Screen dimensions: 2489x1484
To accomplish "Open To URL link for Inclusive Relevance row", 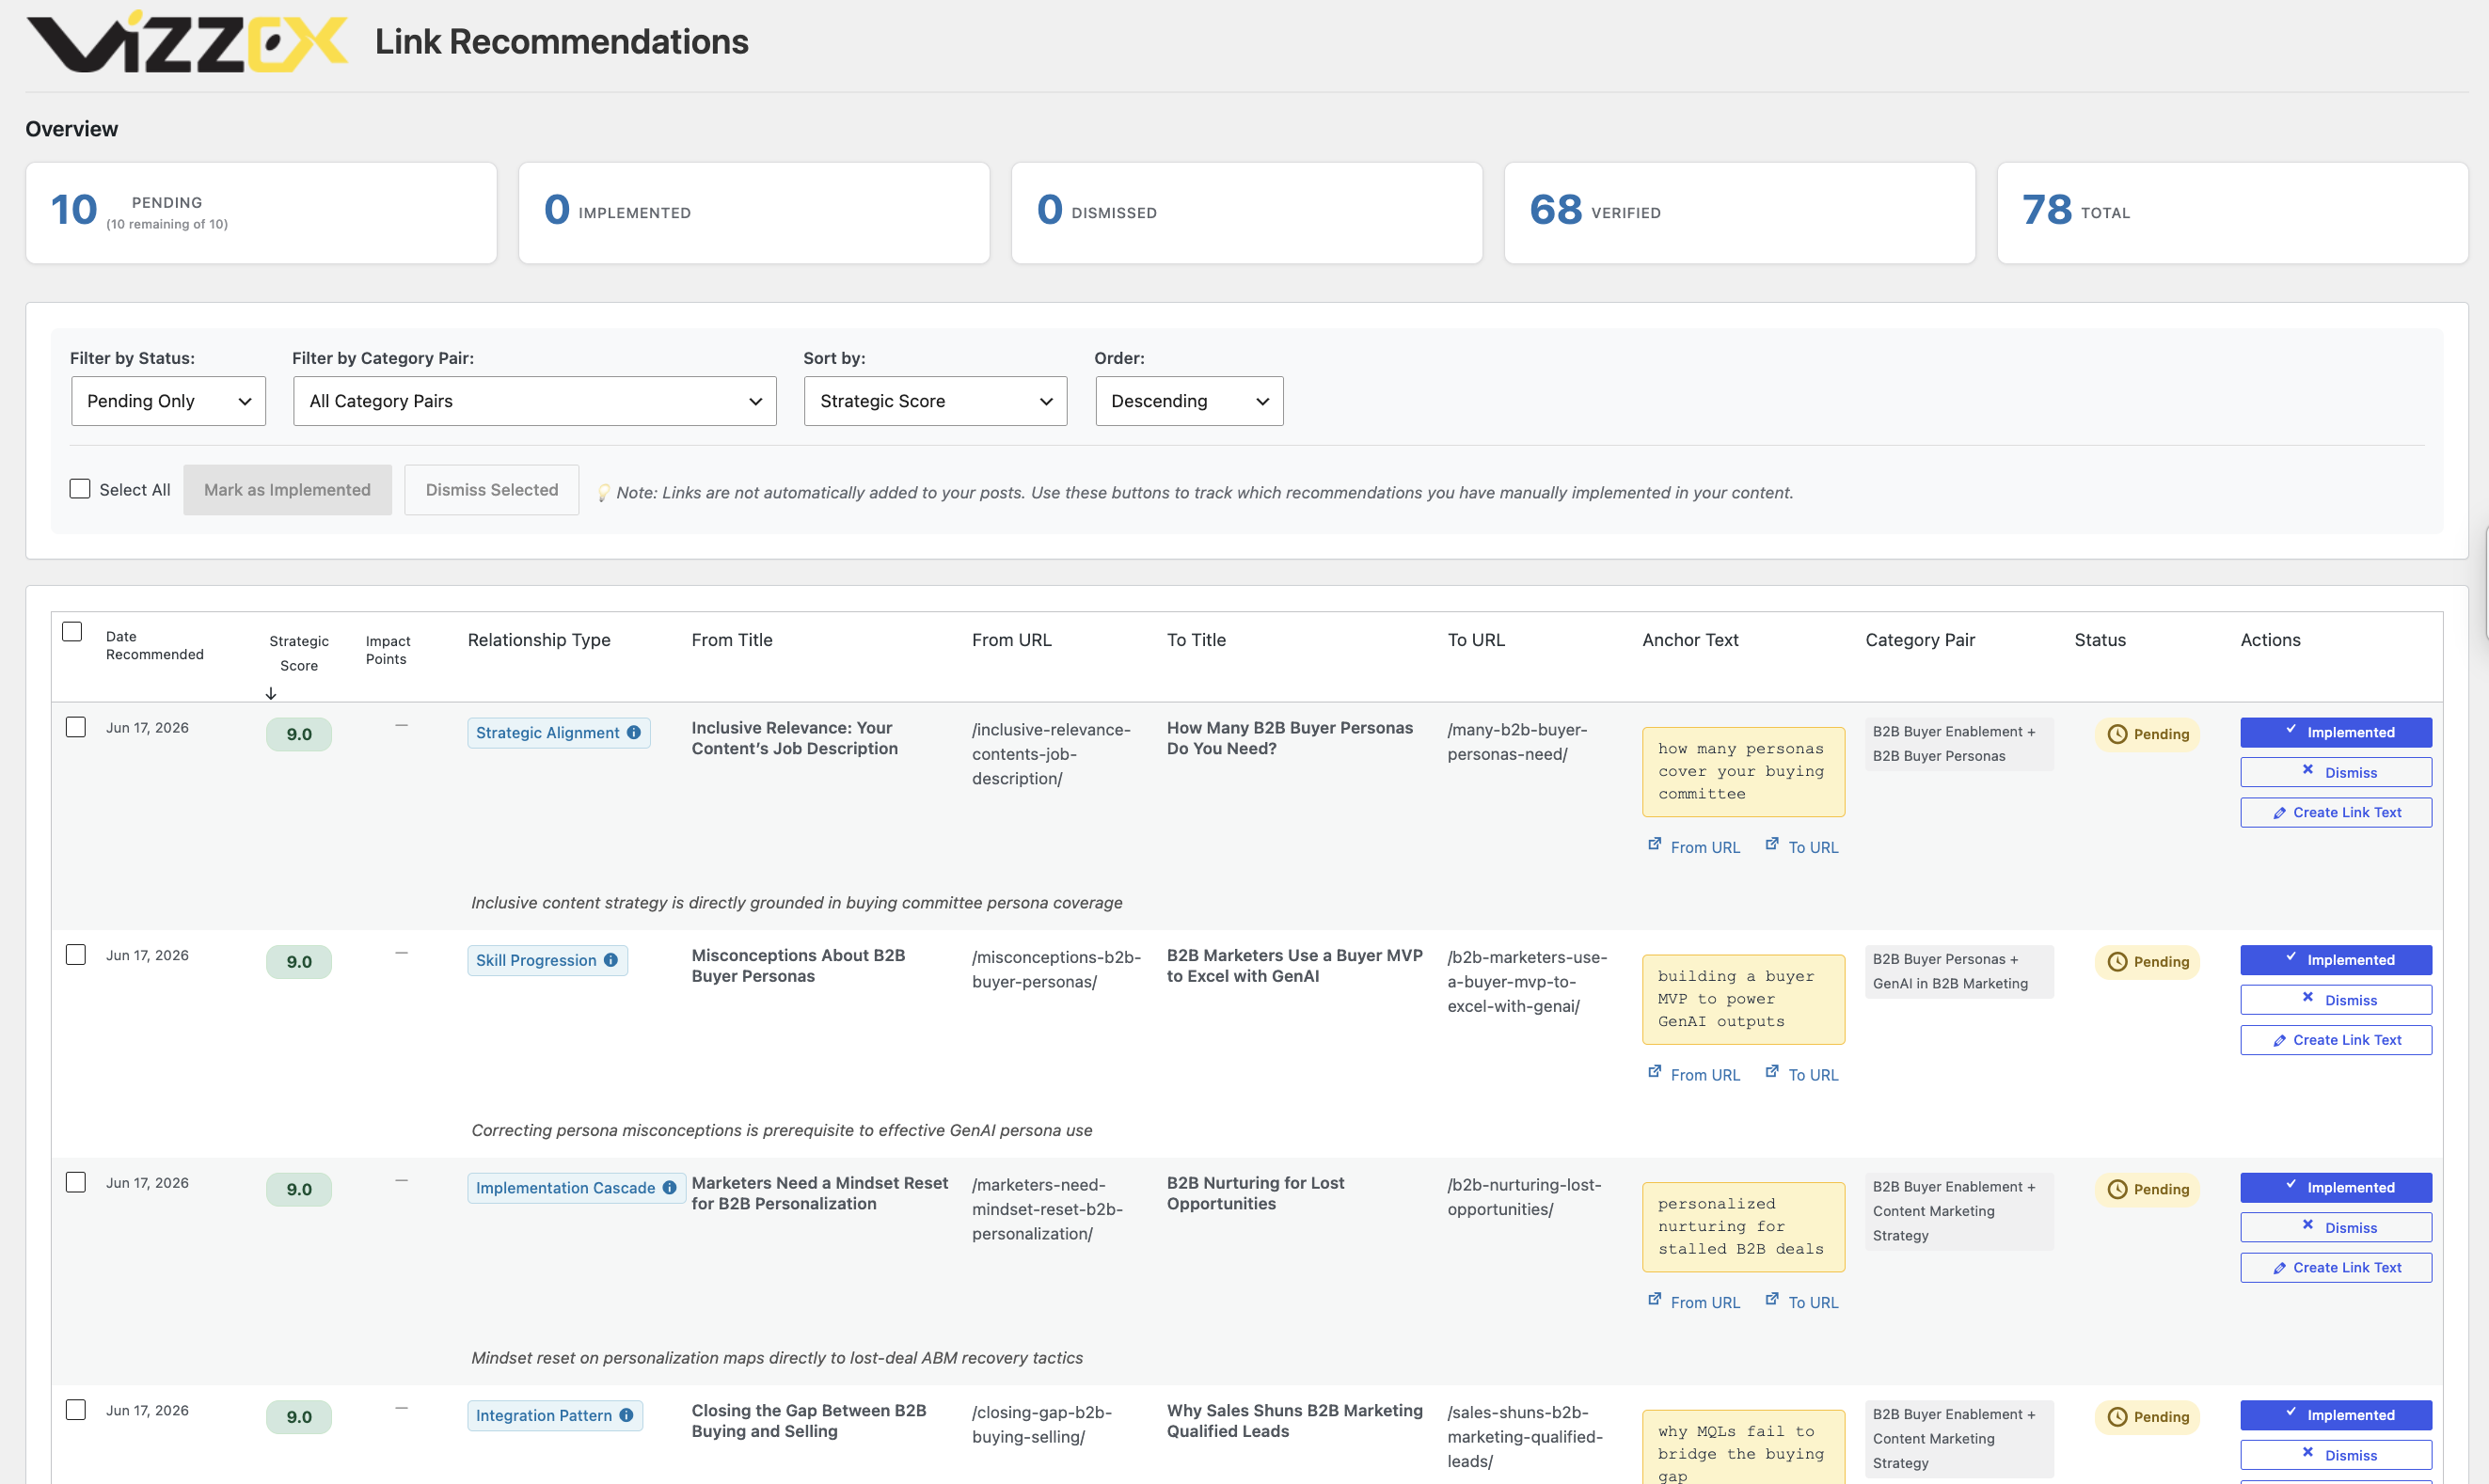I will [x=1802, y=847].
